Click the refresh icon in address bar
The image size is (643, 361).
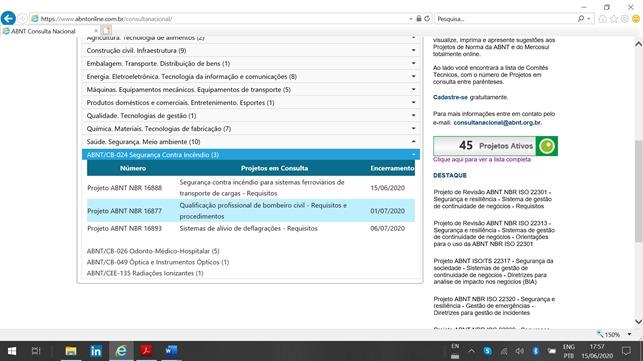click(427, 18)
